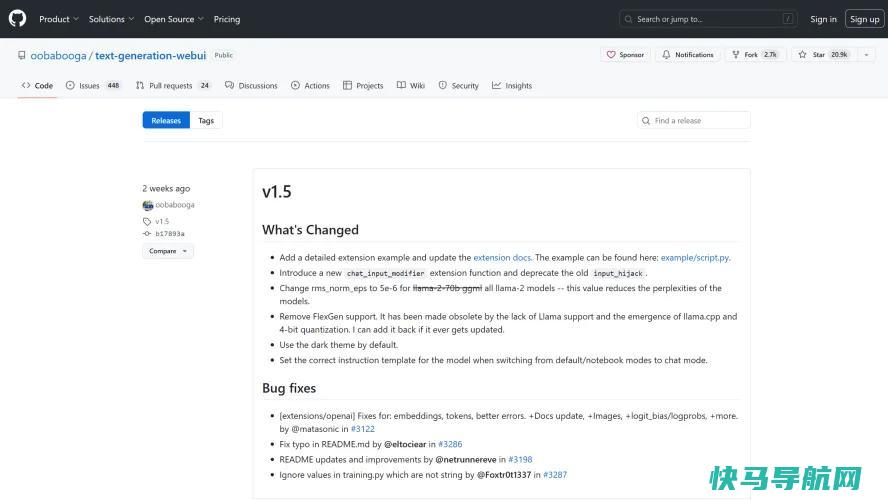Click the 'Public' repository label
The image size is (888, 500).
point(223,55)
